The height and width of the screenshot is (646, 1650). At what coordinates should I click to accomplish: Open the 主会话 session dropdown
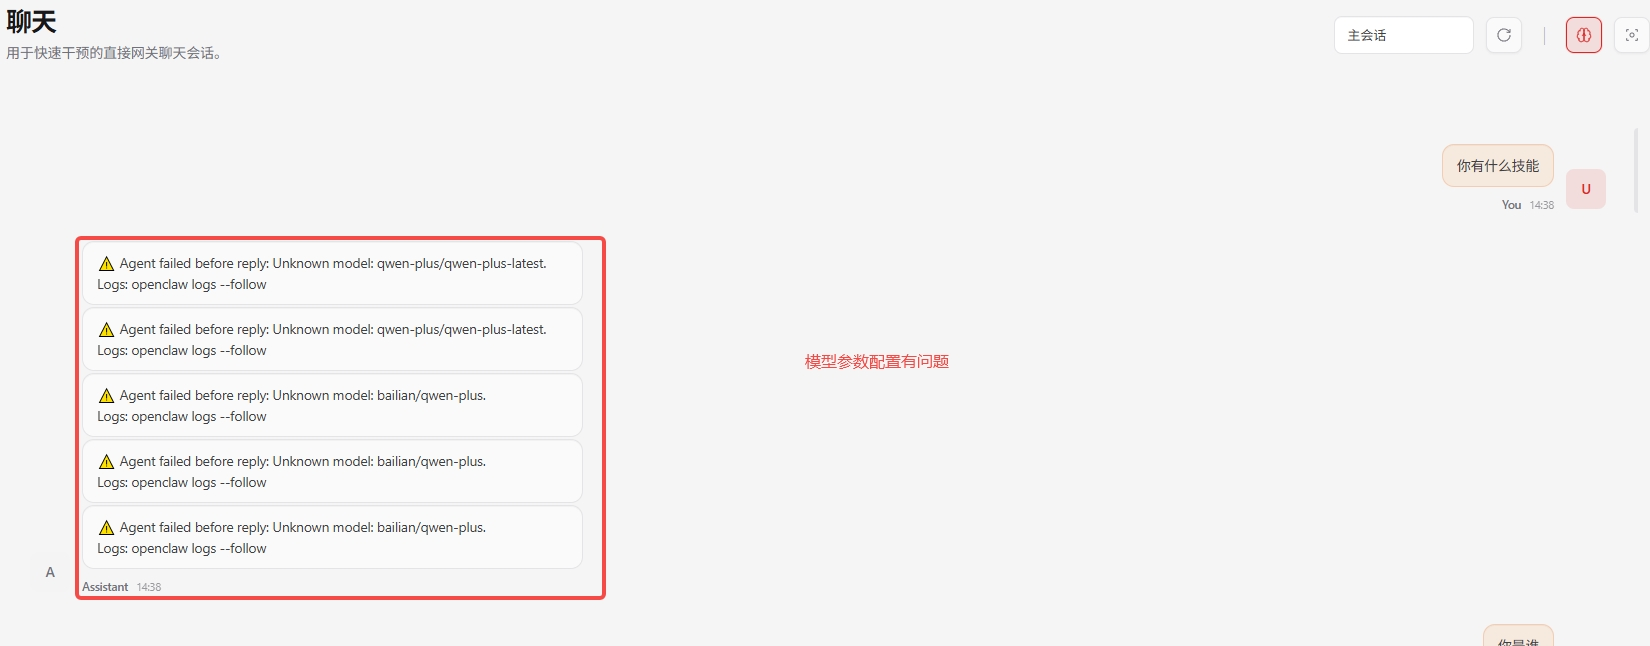pyautogui.click(x=1403, y=35)
